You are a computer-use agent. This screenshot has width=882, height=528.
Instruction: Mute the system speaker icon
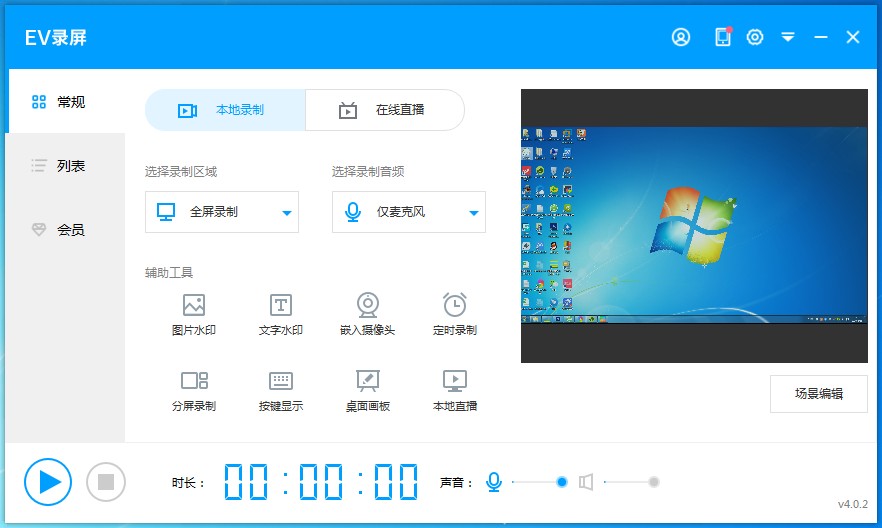(x=586, y=482)
